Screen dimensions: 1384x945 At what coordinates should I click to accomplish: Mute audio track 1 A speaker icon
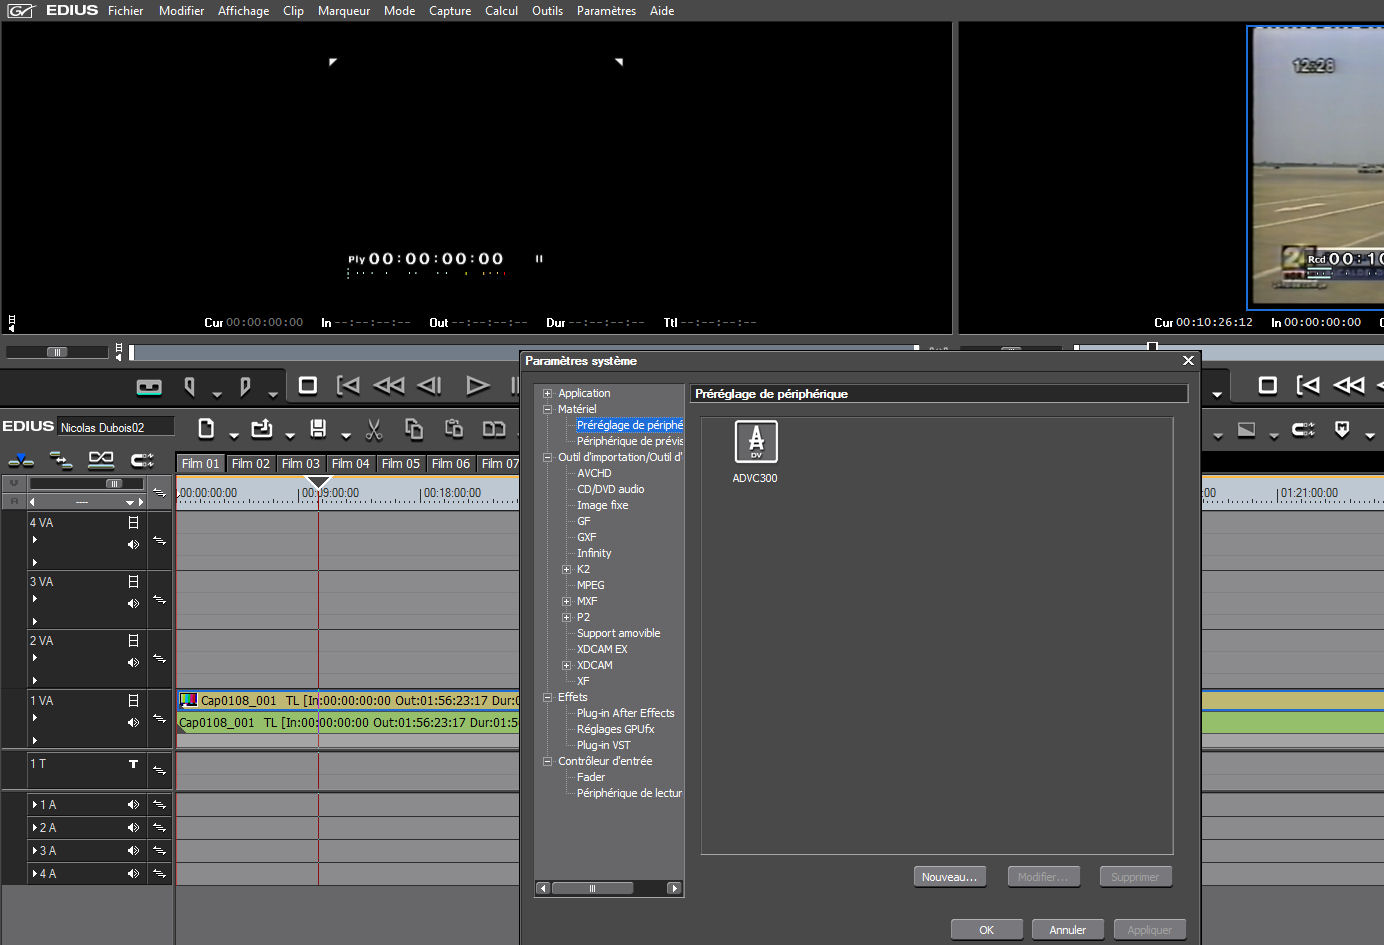pyautogui.click(x=133, y=805)
